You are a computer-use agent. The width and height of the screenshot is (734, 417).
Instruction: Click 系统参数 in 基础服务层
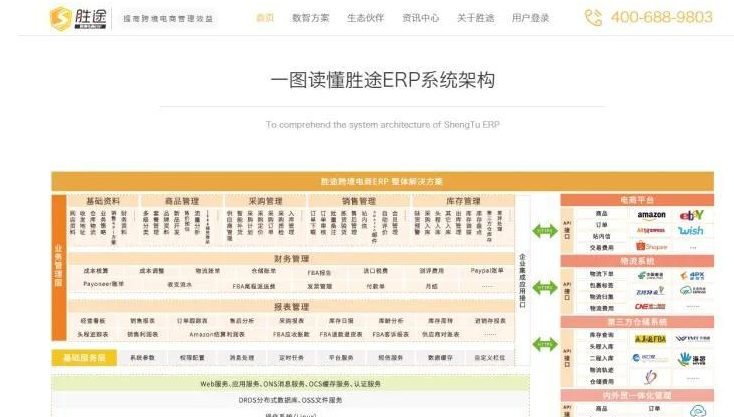[x=142, y=358]
